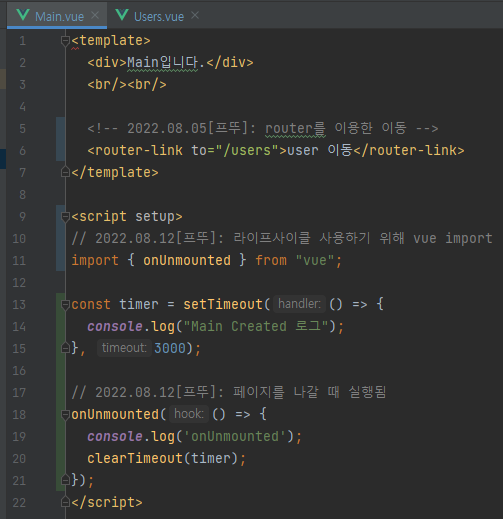This screenshot has height=519, width=503.
Task: Click the br tags on line 3
Action: click(127, 84)
